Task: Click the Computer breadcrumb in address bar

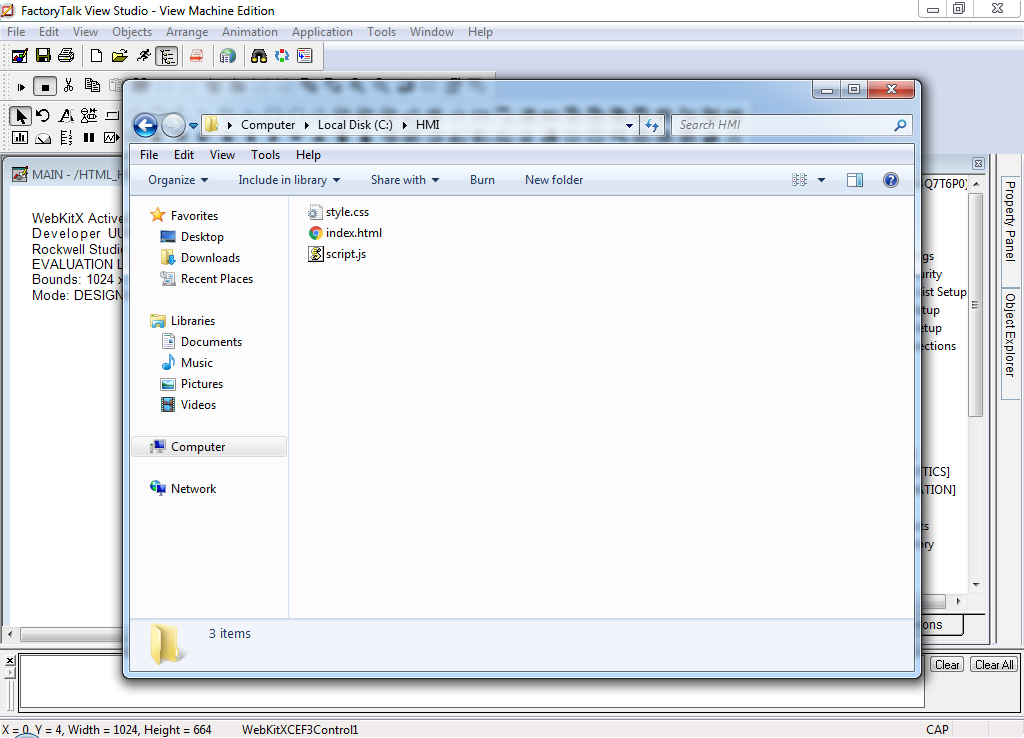Action: (268, 125)
